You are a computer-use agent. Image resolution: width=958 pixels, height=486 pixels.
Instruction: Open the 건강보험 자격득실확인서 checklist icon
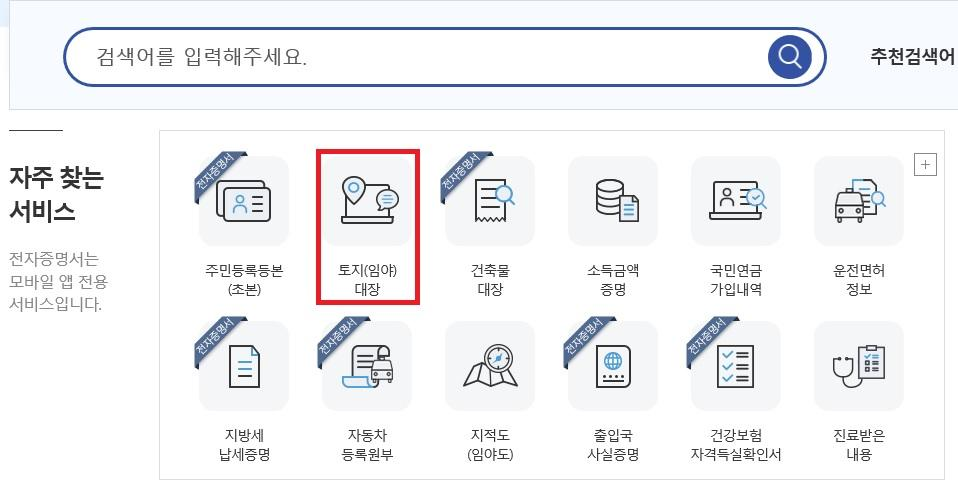[736, 366]
